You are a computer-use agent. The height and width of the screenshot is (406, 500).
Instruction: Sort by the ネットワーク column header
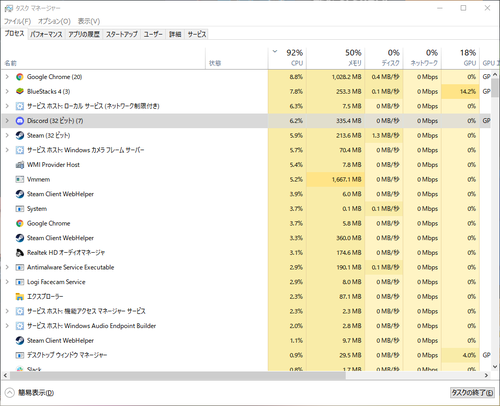point(422,58)
